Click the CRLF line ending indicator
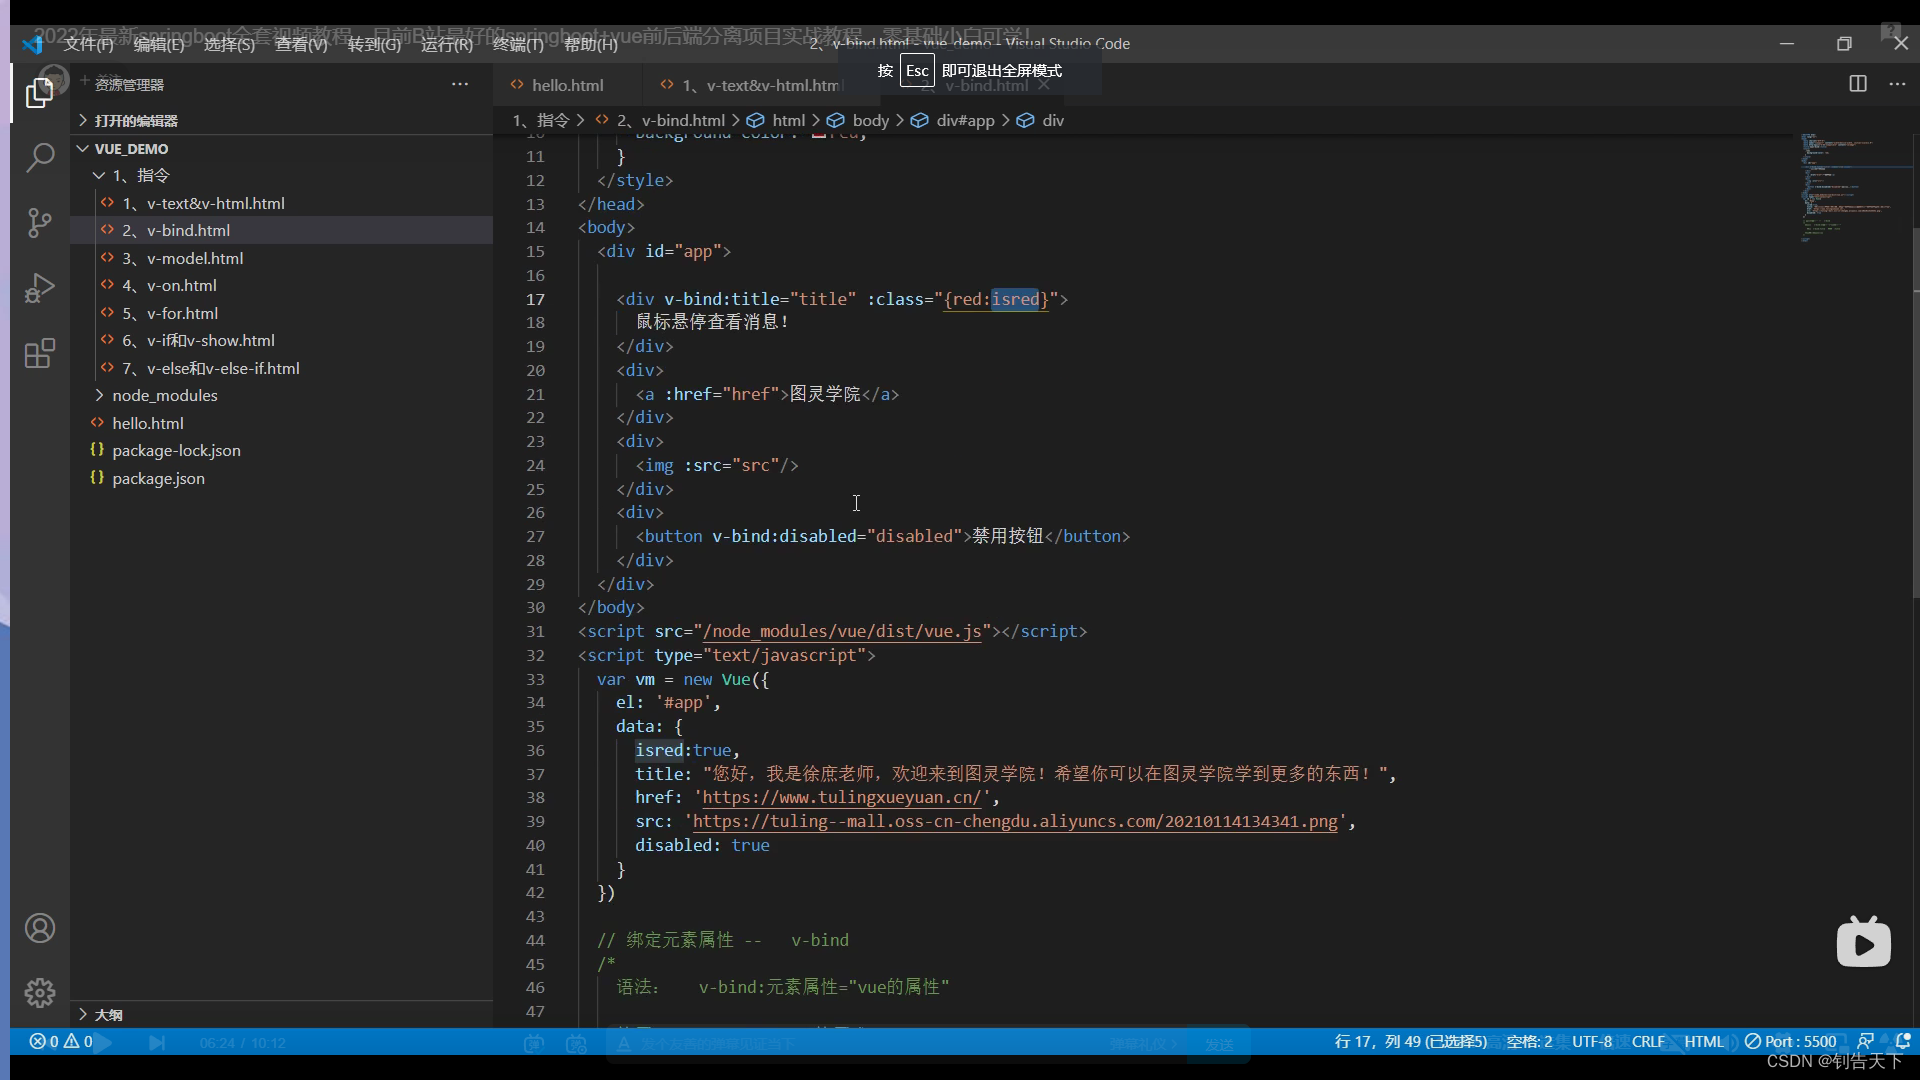This screenshot has width=1920, height=1080. click(x=1648, y=1042)
